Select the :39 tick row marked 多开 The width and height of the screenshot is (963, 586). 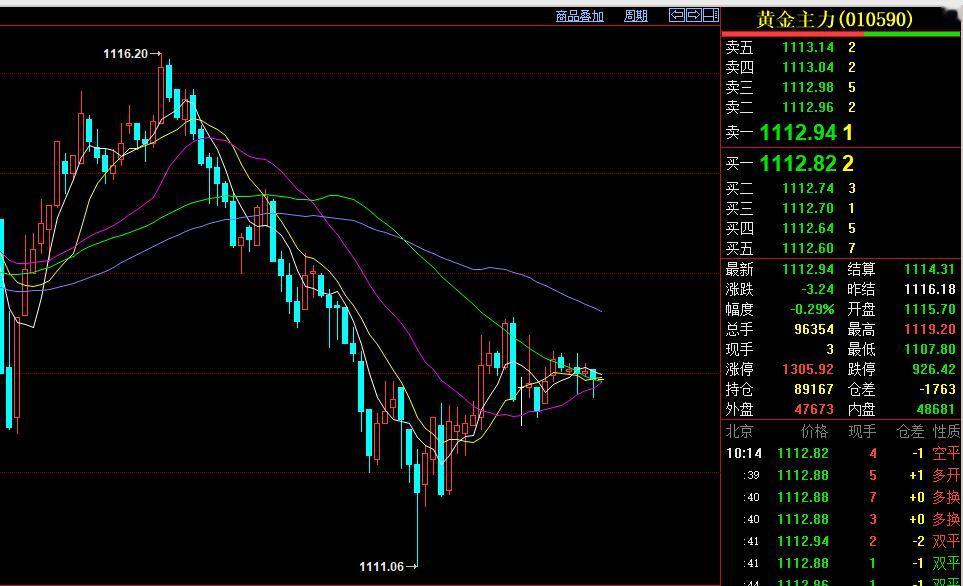tap(842, 475)
